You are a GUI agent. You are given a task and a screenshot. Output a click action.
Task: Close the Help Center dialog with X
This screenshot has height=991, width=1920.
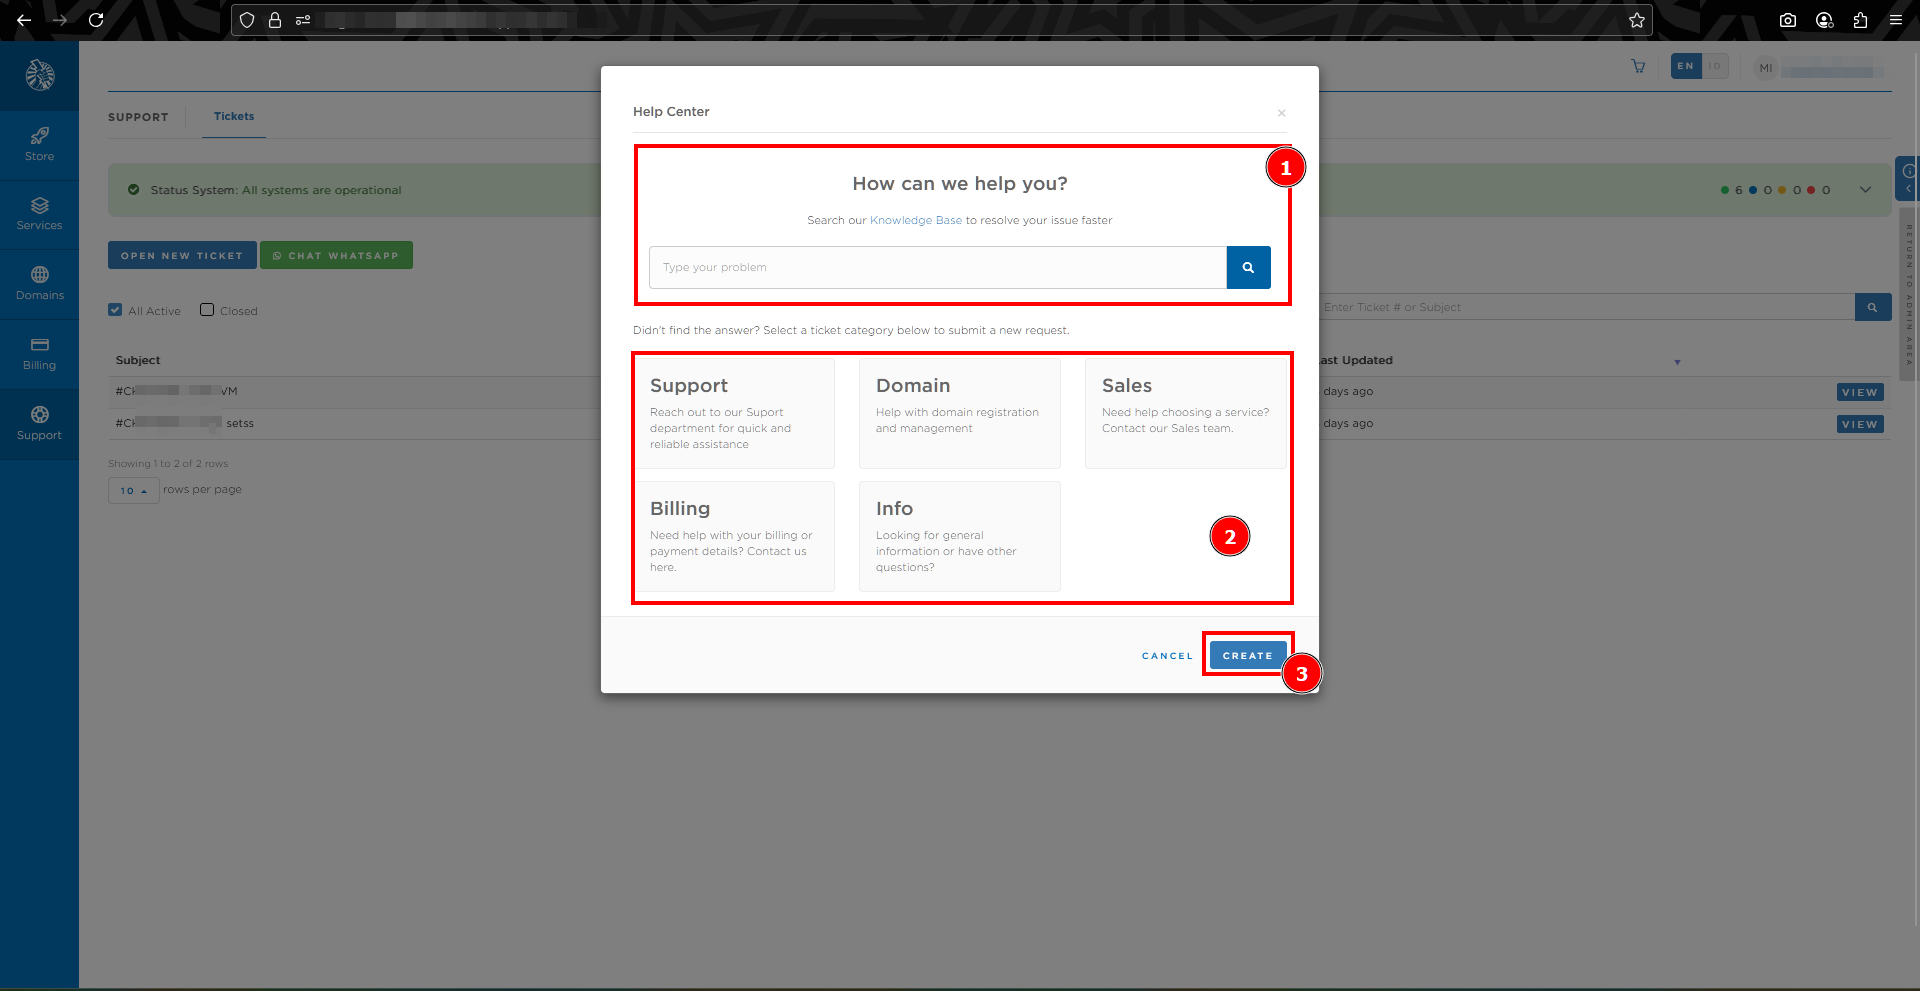1281,113
